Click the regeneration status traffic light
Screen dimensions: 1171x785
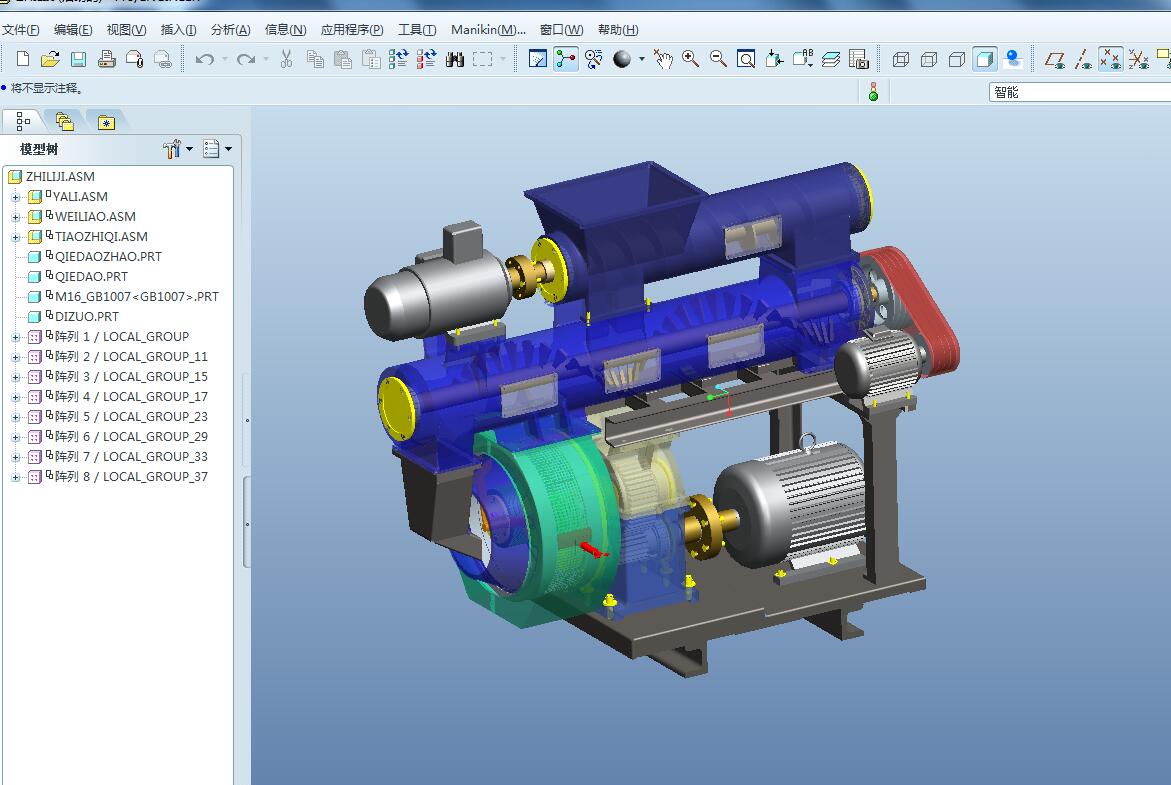[873, 92]
